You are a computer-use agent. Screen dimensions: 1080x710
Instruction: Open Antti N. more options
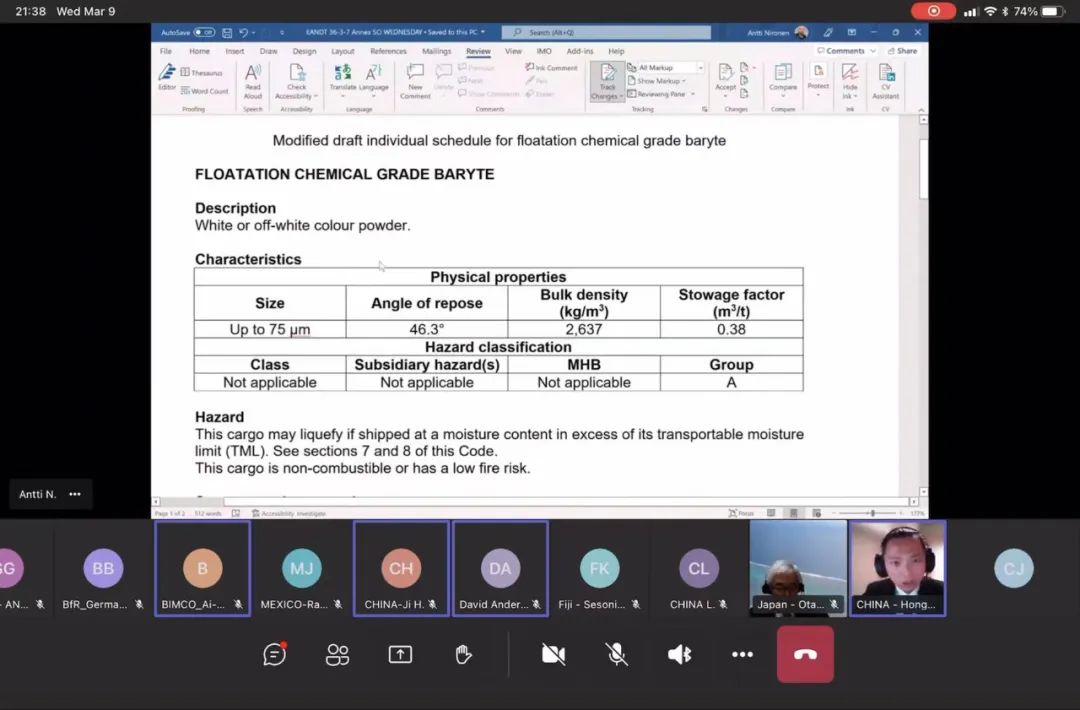click(75, 494)
